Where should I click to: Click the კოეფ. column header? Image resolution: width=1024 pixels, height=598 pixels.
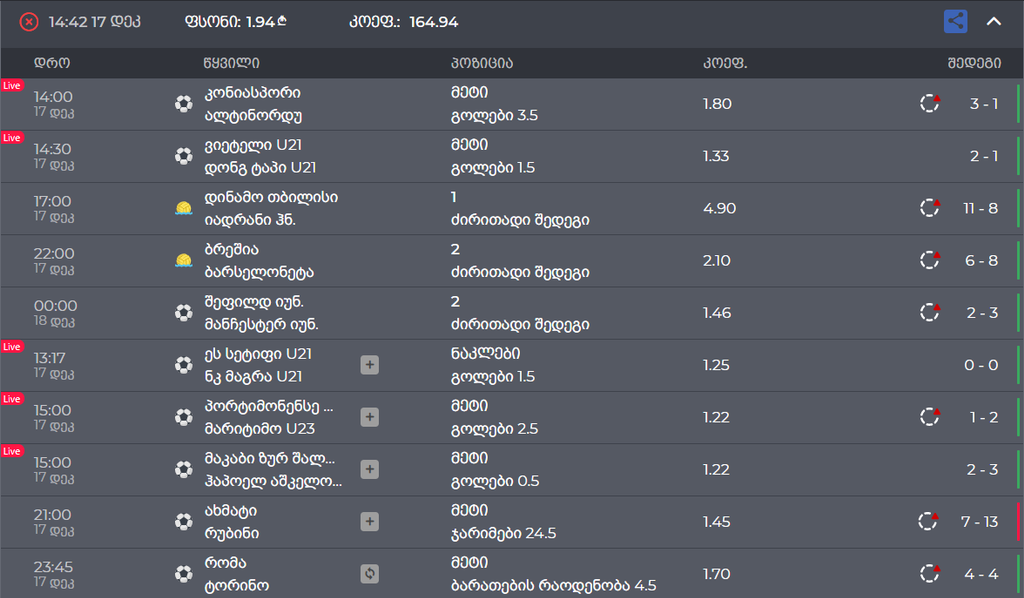(x=725, y=63)
